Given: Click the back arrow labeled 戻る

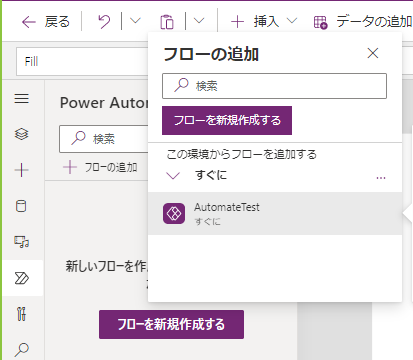Looking at the screenshot, I should pyautogui.click(x=46, y=22).
